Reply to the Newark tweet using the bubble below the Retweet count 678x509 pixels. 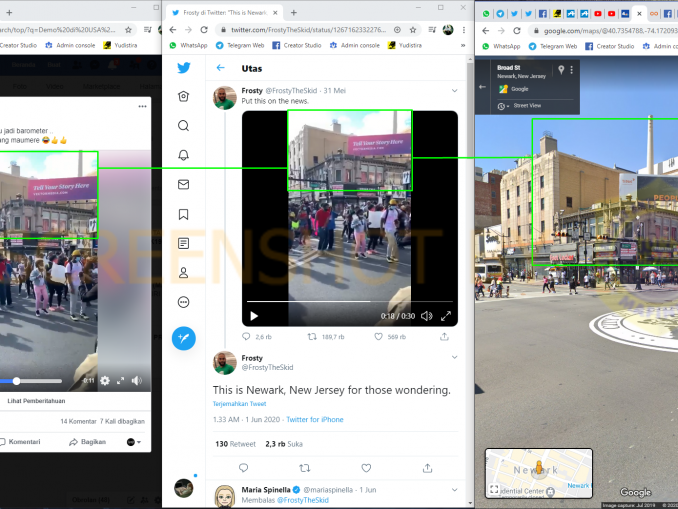click(243, 468)
